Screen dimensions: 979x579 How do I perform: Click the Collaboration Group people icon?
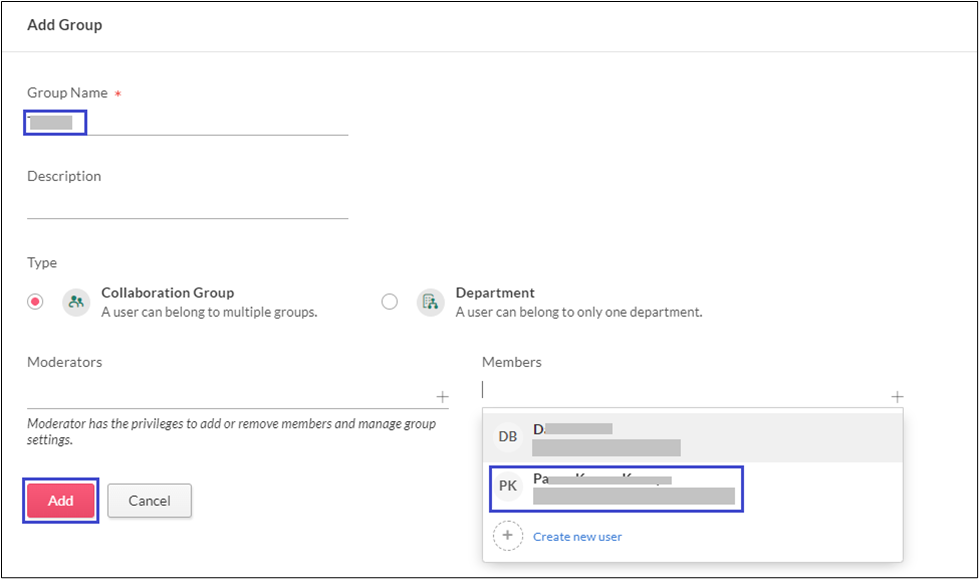coord(76,302)
